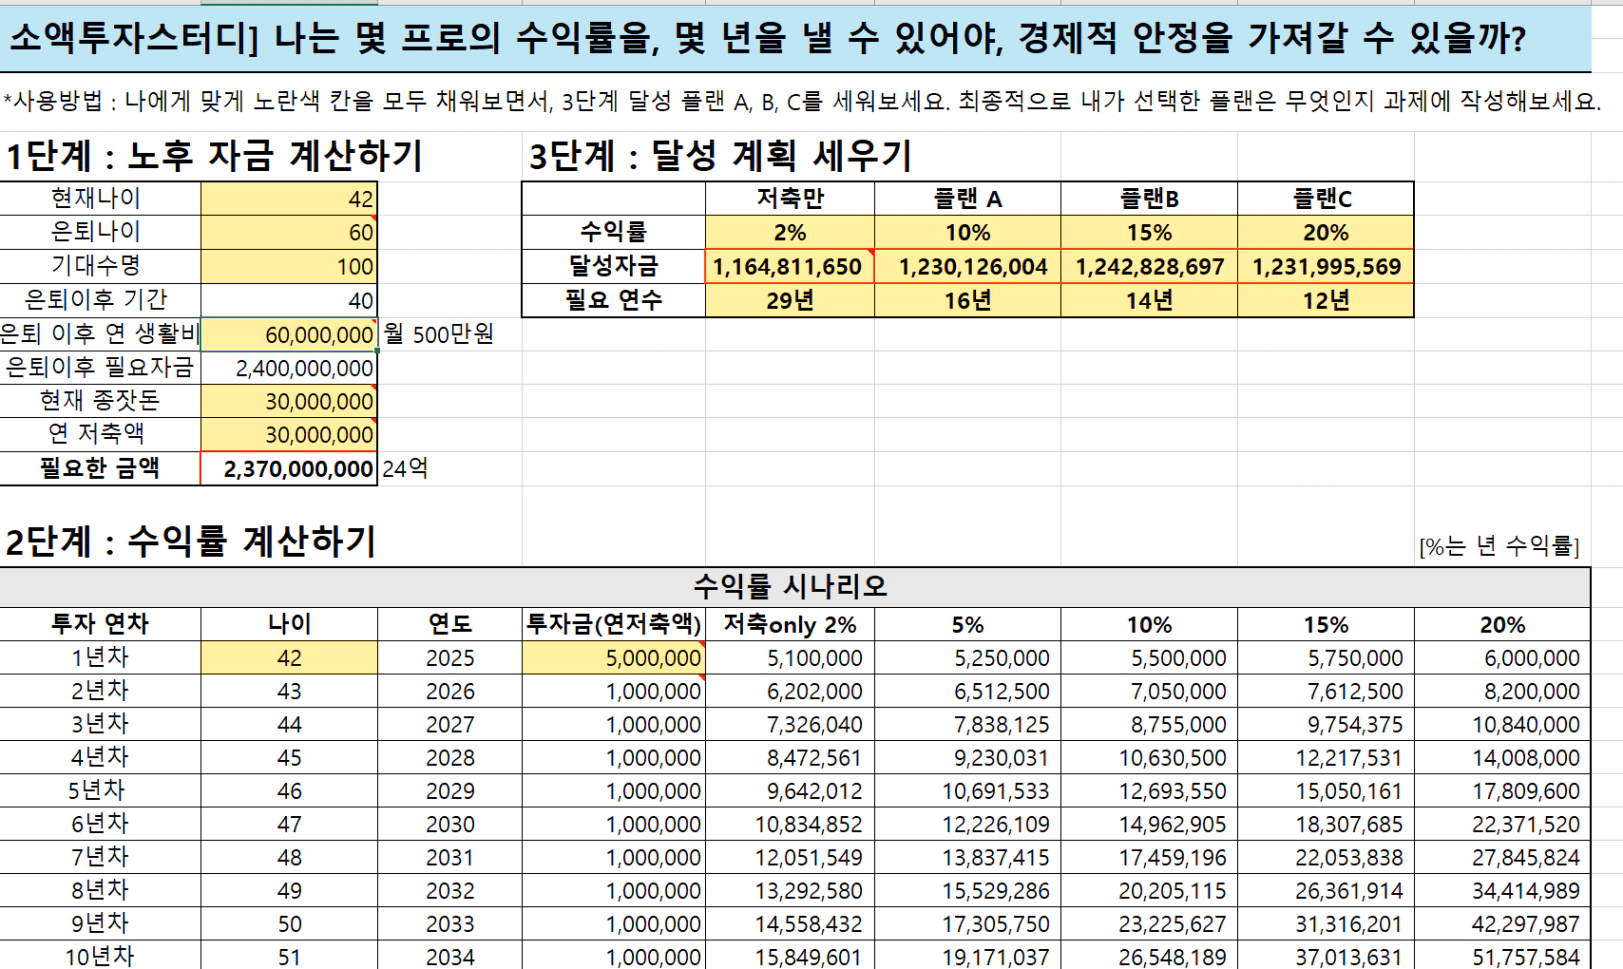The width and height of the screenshot is (1623, 969).
Task: Click the required amount cell 2,370,000,000
Action: [289, 469]
